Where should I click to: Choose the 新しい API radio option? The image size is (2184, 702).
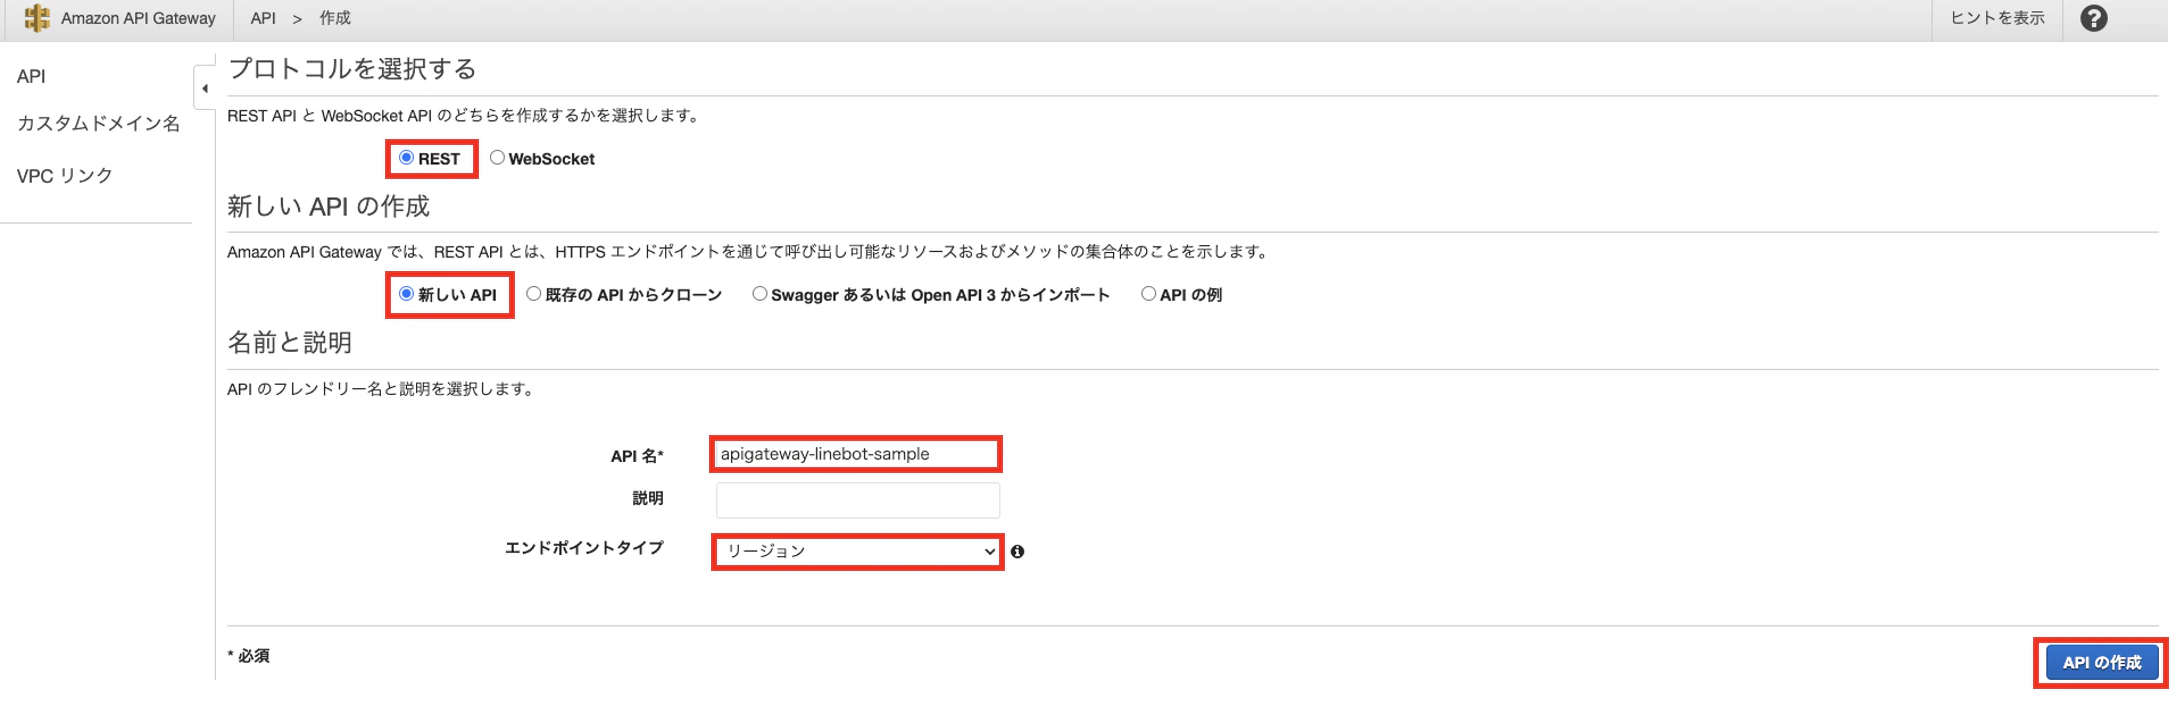click(x=406, y=294)
